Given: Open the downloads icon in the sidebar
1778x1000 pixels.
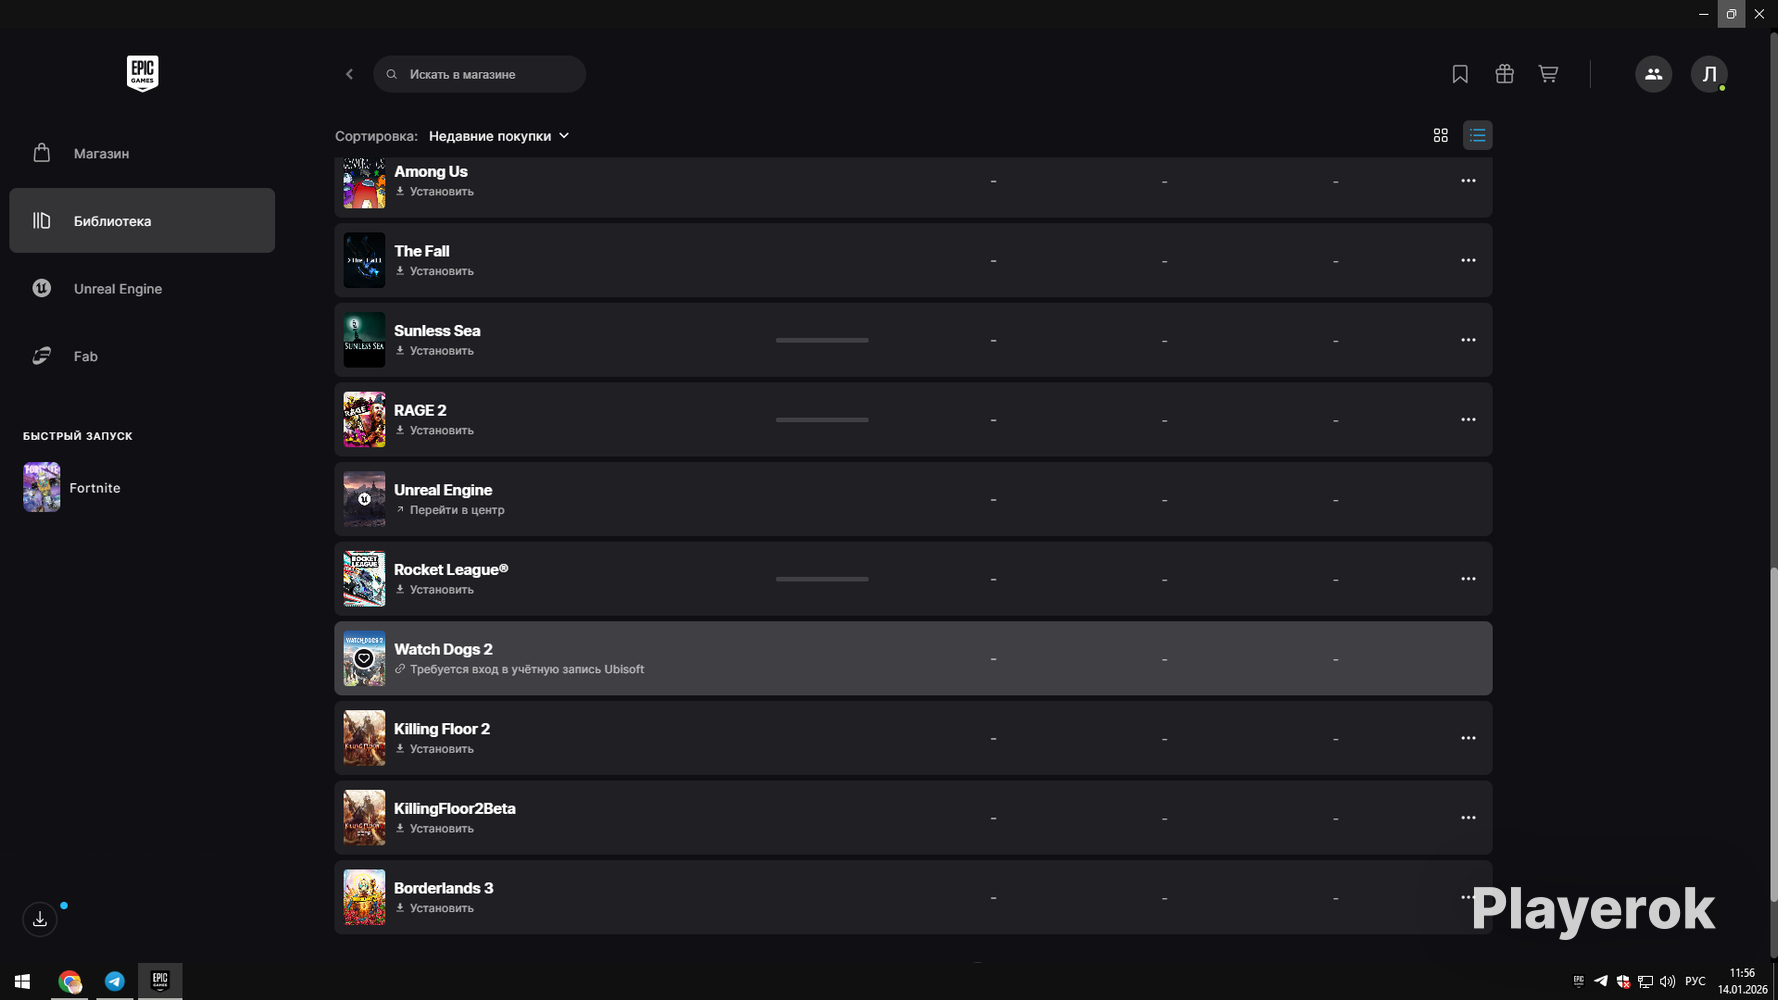Looking at the screenshot, I should coord(40,919).
